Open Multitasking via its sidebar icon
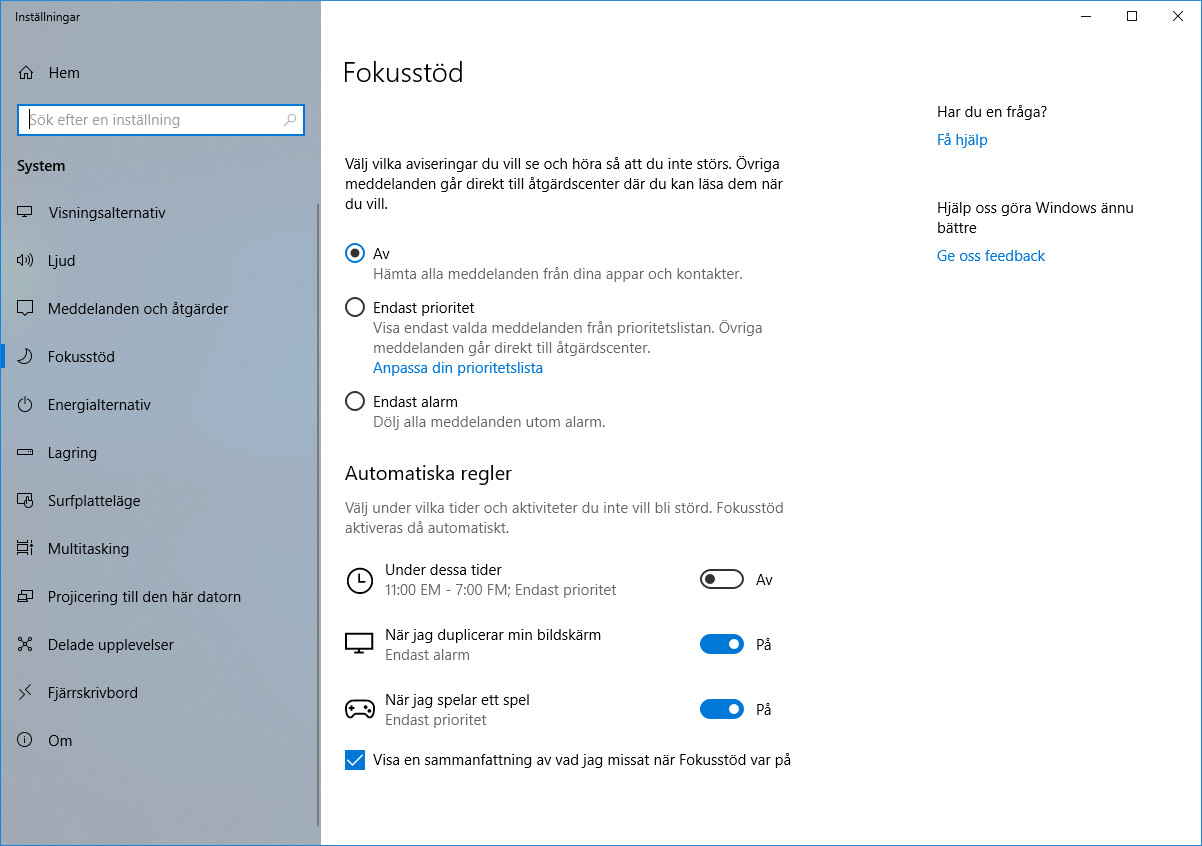This screenshot has height=846, width=1202. click(24, 548)
